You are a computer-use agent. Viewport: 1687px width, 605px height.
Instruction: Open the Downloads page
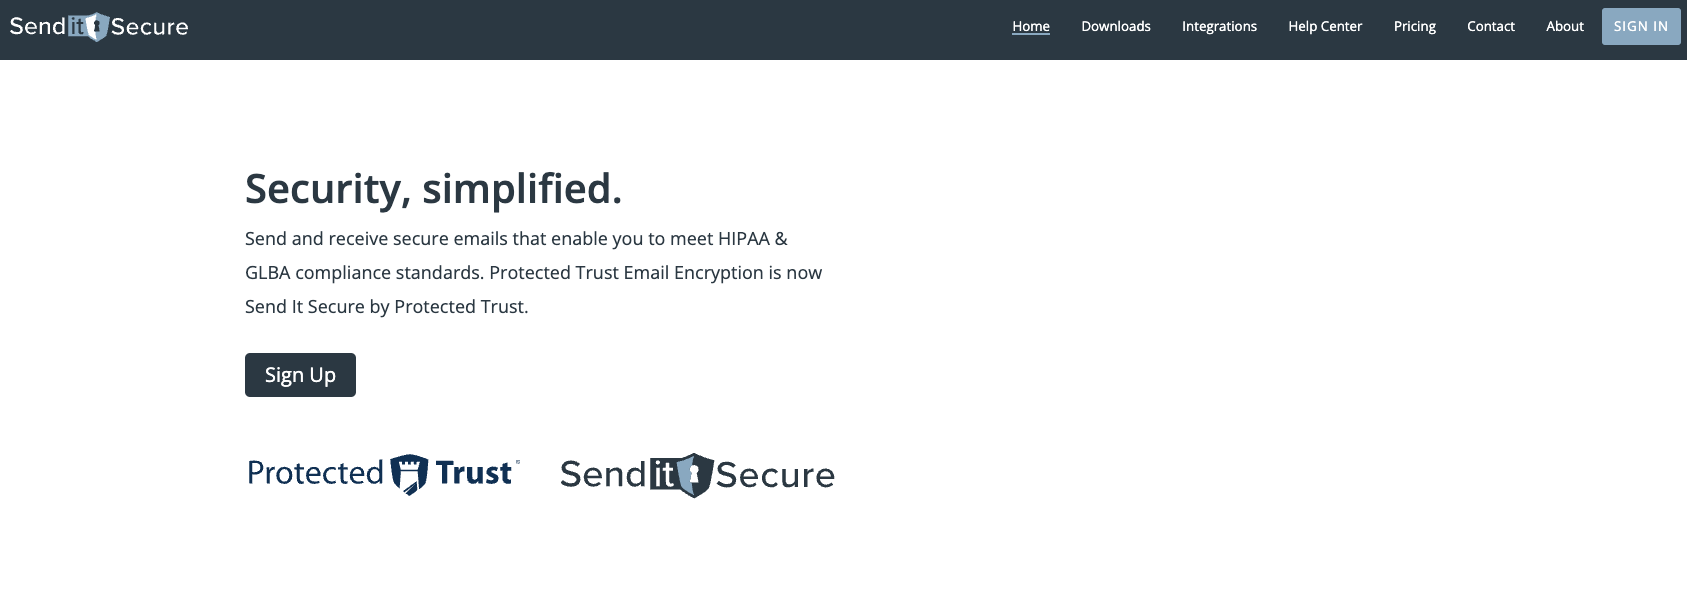(x=1115, y=26)
